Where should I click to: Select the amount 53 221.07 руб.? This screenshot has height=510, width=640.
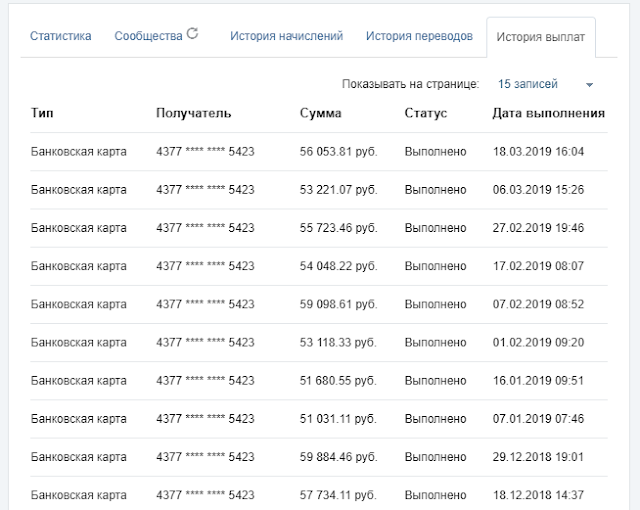point(338,190)
